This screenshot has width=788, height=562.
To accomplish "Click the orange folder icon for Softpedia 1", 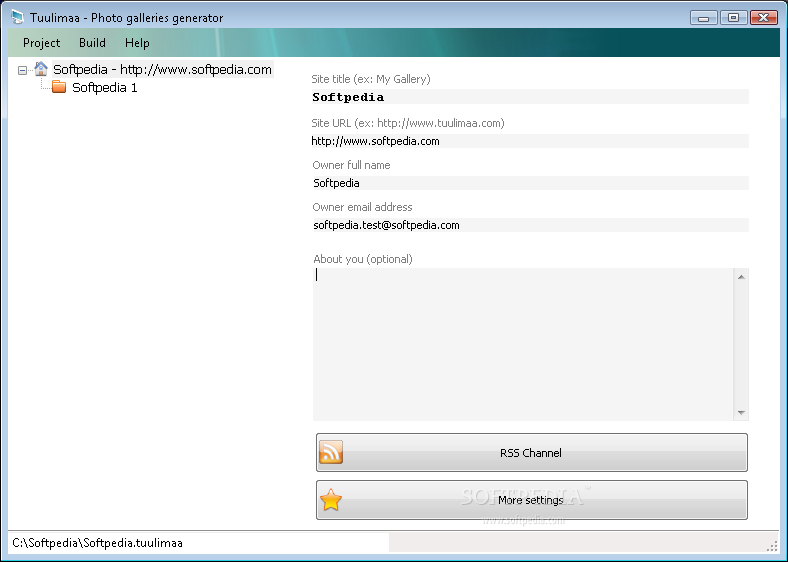I will tap(59, 87).
